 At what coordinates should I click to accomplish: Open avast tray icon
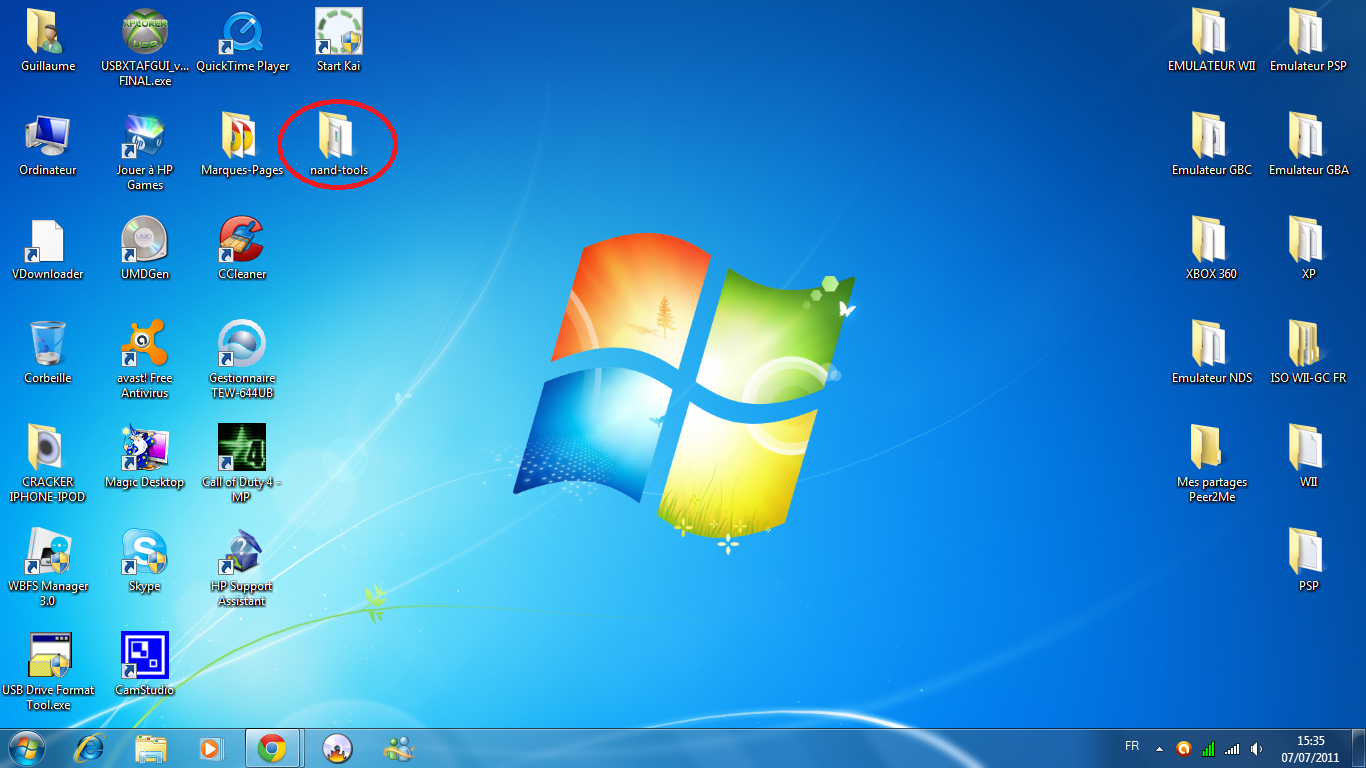click(x=1184, y=748)
